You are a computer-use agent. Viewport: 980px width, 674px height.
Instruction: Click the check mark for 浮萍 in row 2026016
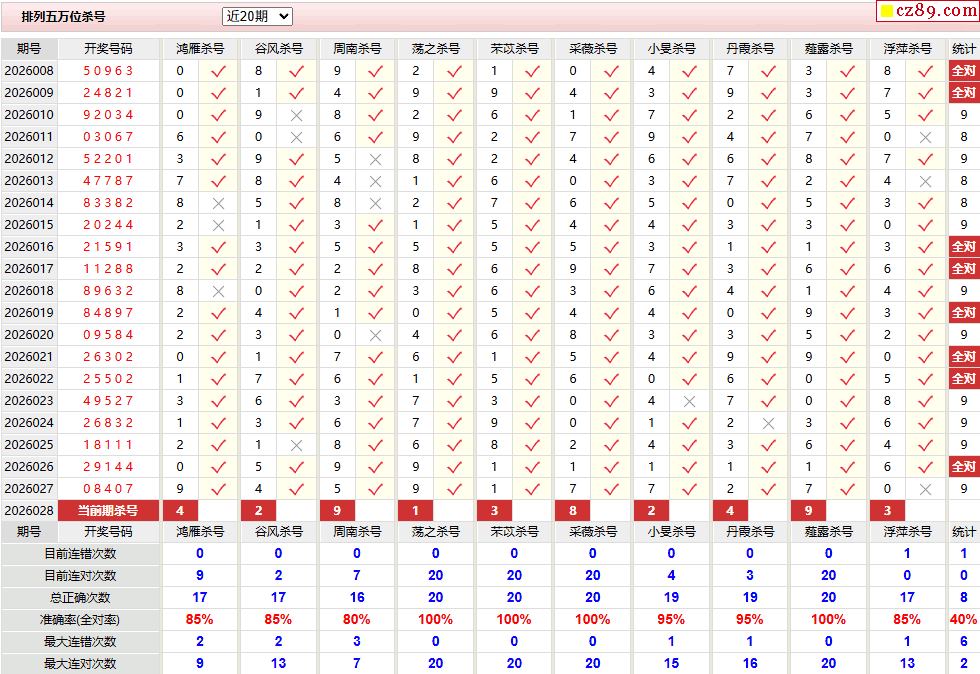click(x=926, y=247)
